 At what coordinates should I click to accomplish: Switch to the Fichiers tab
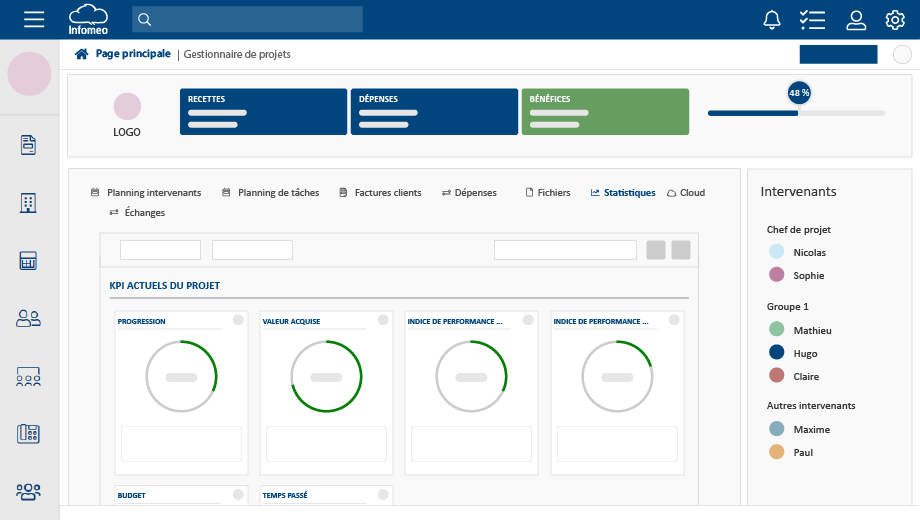(548, 193)
